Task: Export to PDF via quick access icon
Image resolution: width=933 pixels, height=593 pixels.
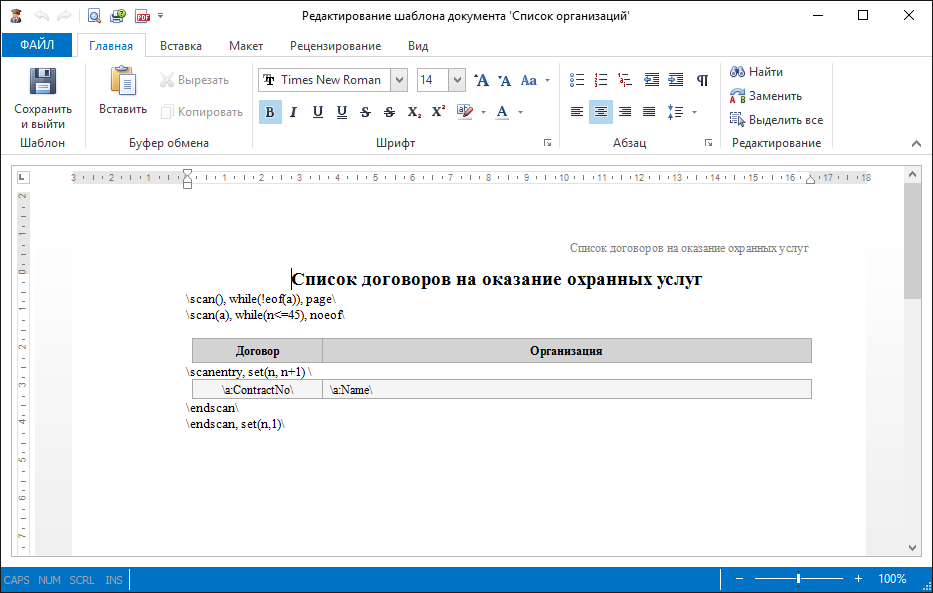Action: [x=142, y=16]
